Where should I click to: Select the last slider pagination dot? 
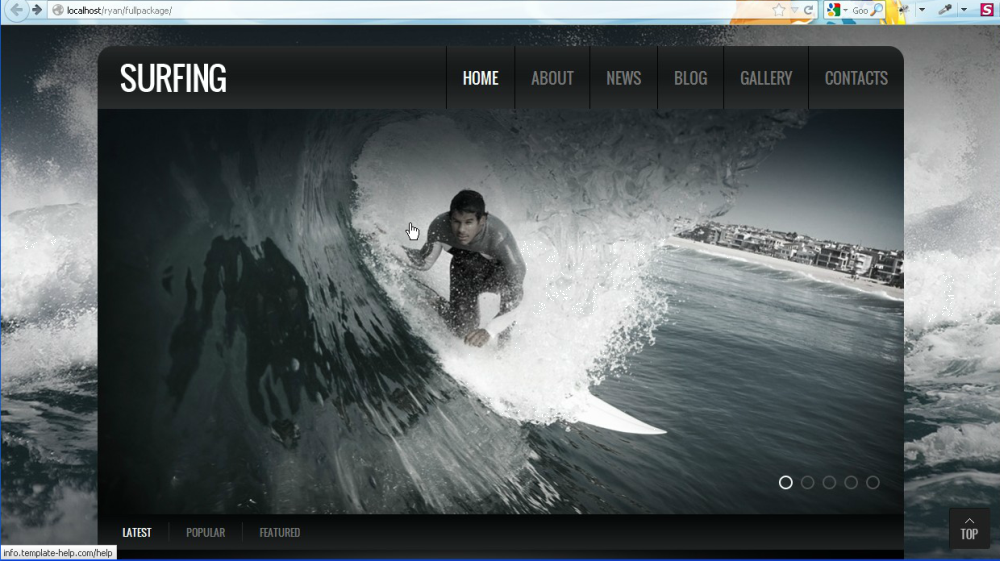point(872,483)
